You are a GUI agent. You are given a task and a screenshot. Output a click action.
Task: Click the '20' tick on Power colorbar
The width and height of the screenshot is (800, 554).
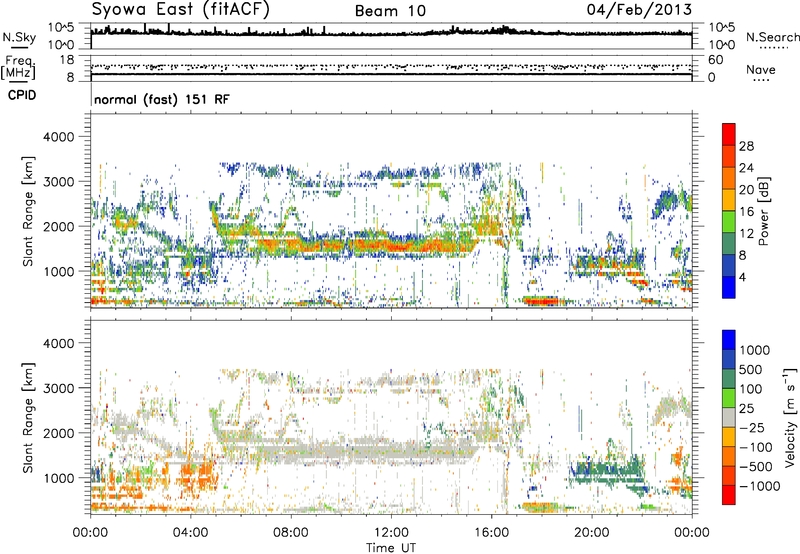coord(746,190)
